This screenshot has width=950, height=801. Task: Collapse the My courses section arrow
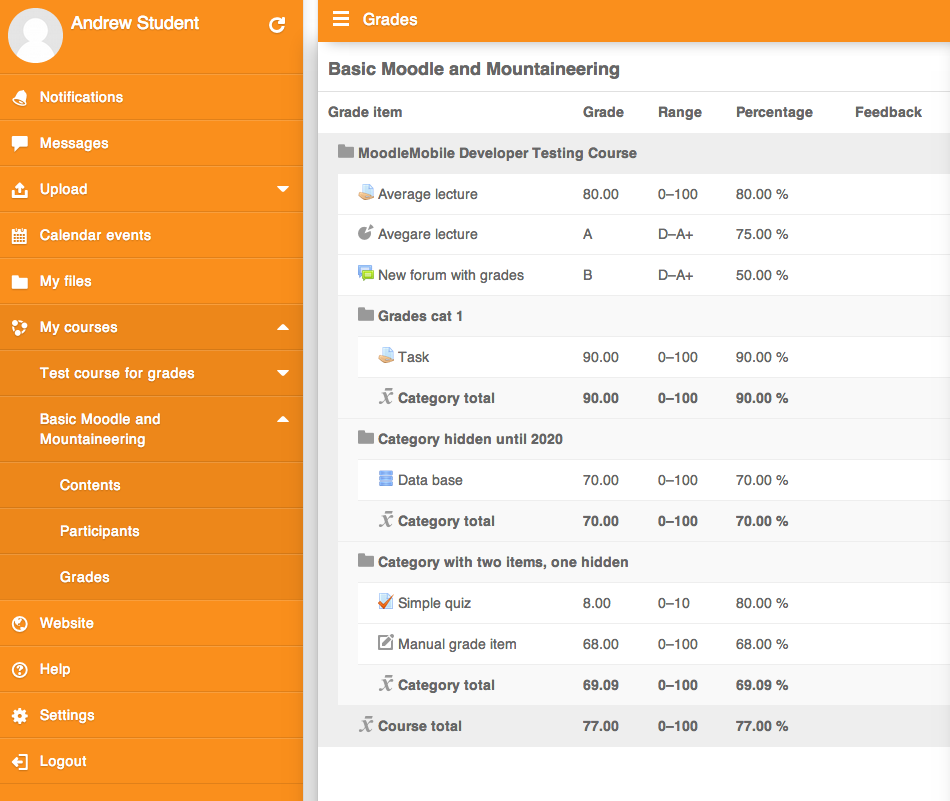(x=283, y=327)
